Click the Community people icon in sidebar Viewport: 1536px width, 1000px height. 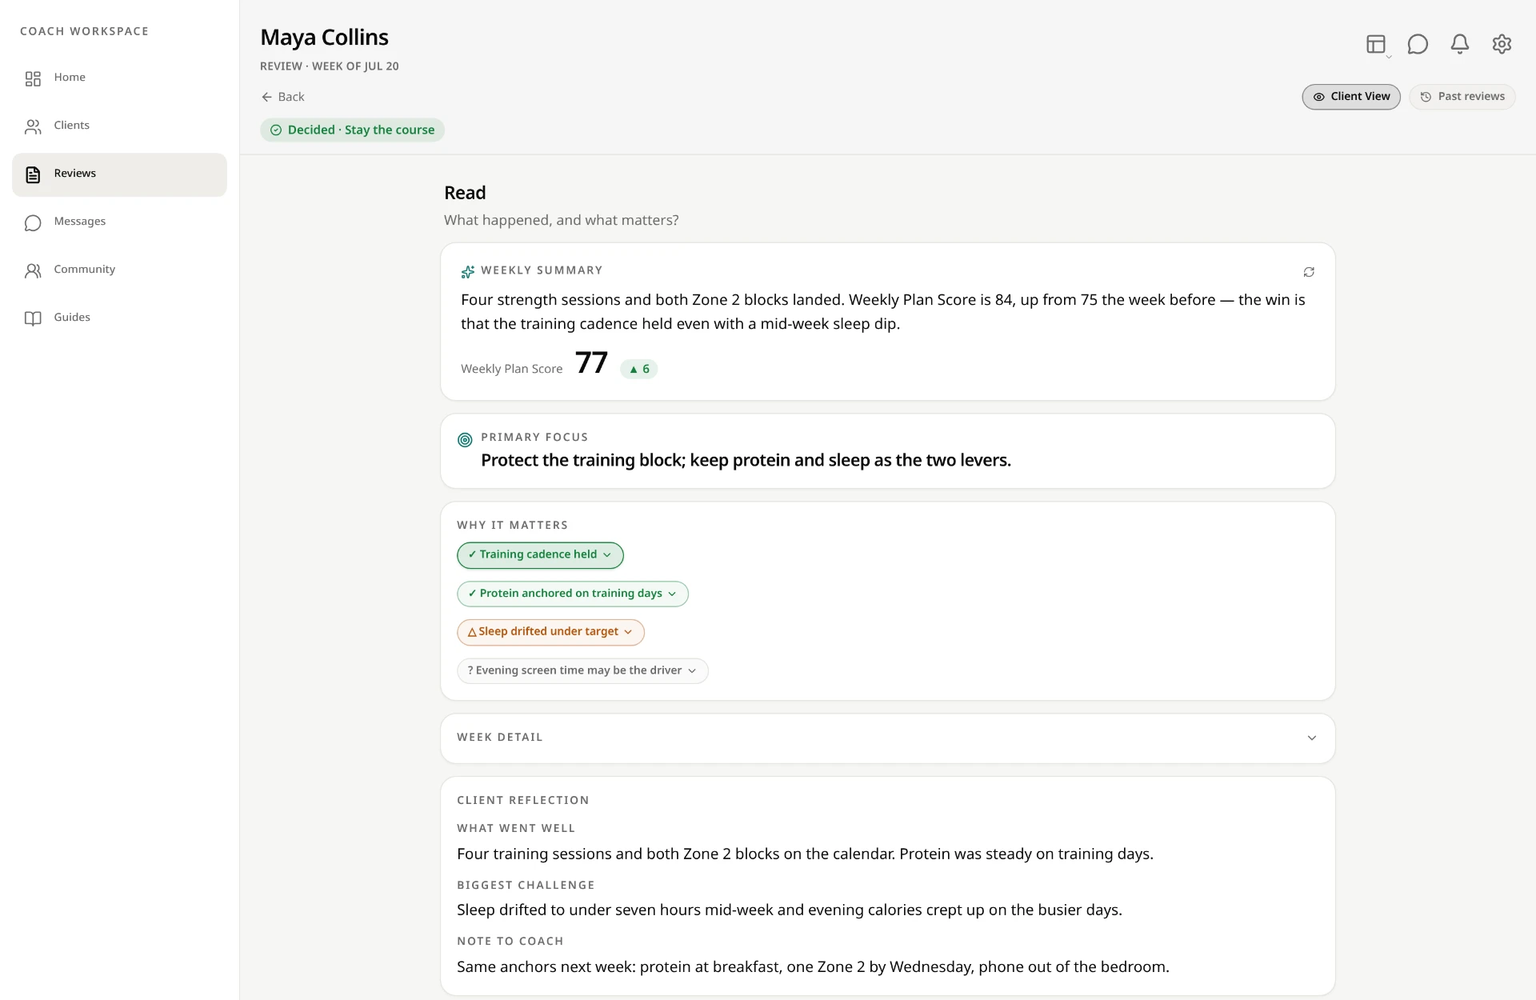33,271
